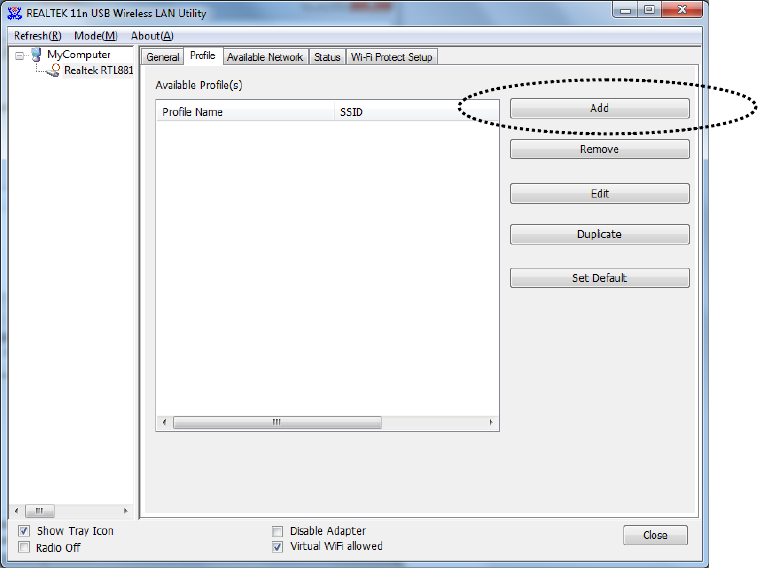This screenshot has height=568, width=758.
Task: Select the Realtek RTL881 adapter icon
Action: [53, 71]
